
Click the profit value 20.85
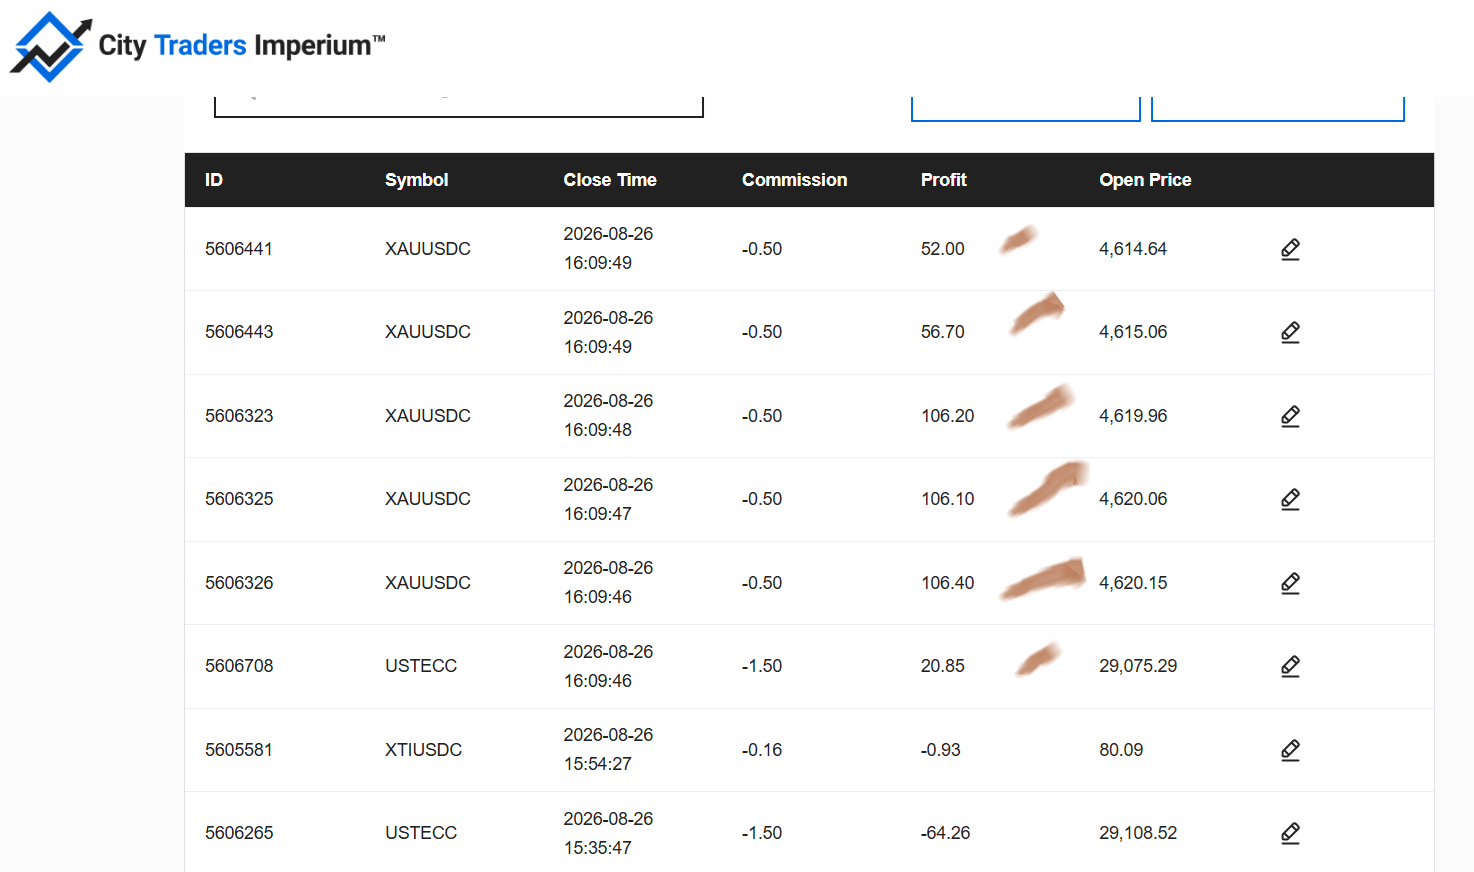coord(943,666)
